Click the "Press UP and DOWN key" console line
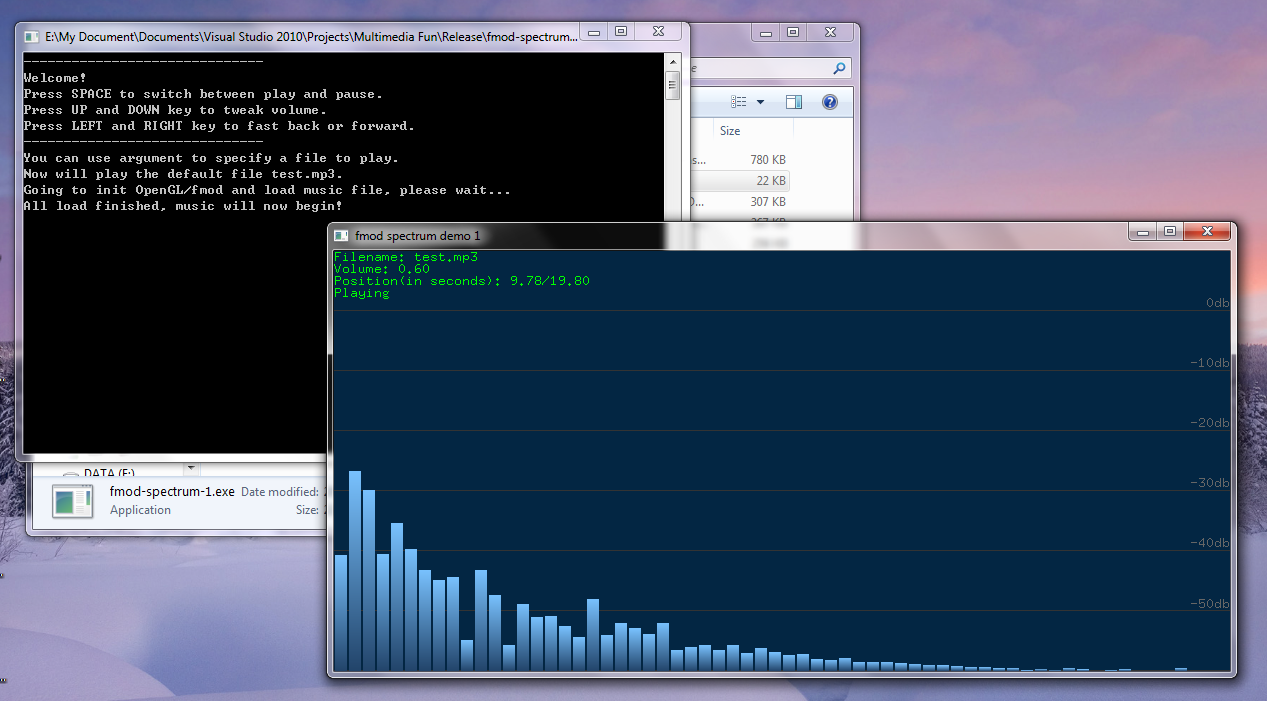1267x701 pixels. click(x=175, y=110)
